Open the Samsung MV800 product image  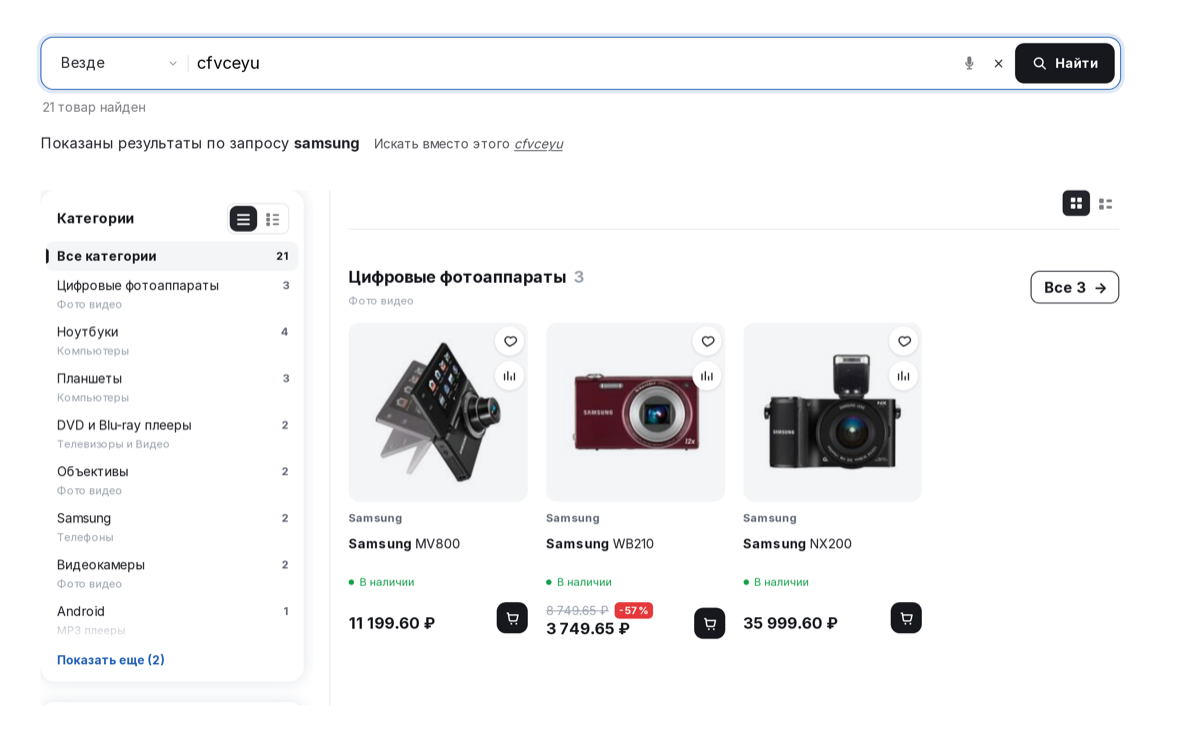438,412
